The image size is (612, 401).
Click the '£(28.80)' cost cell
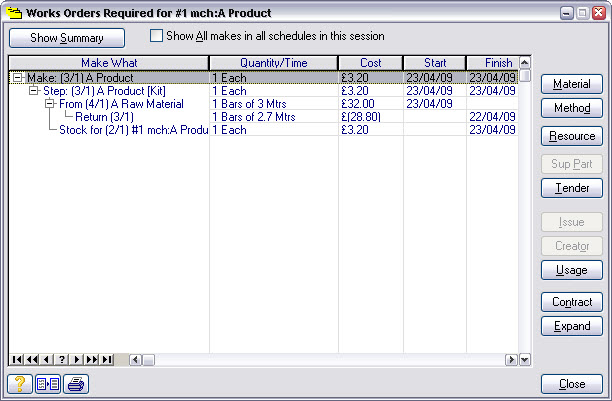click(370, 117)
